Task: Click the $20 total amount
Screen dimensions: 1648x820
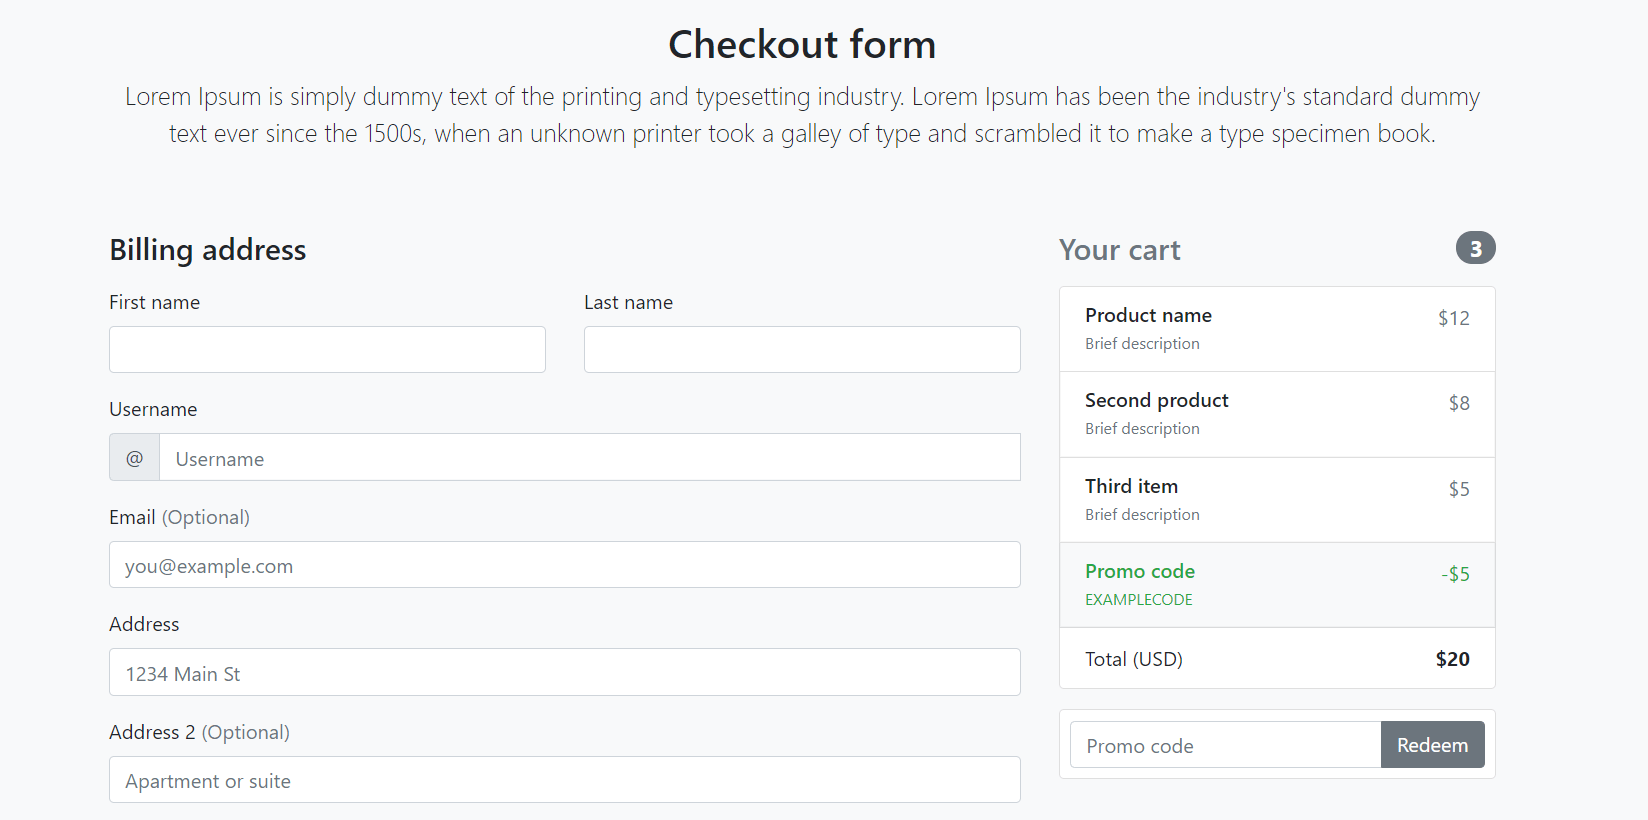Action: click(1452, 658)
